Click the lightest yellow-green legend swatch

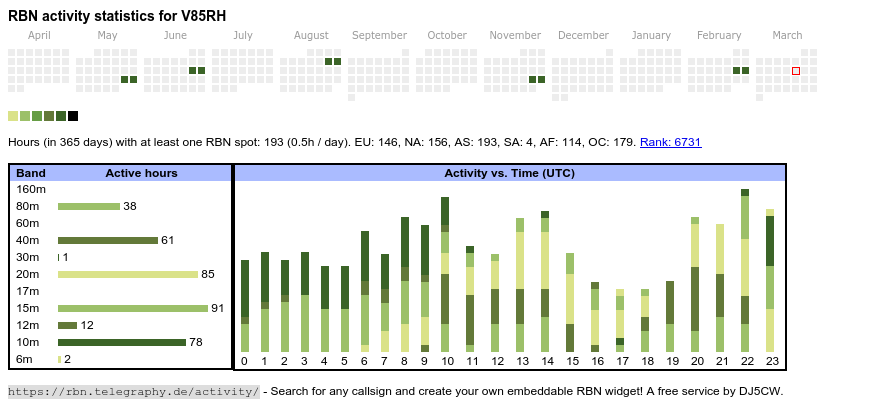(x=13, y=116)
